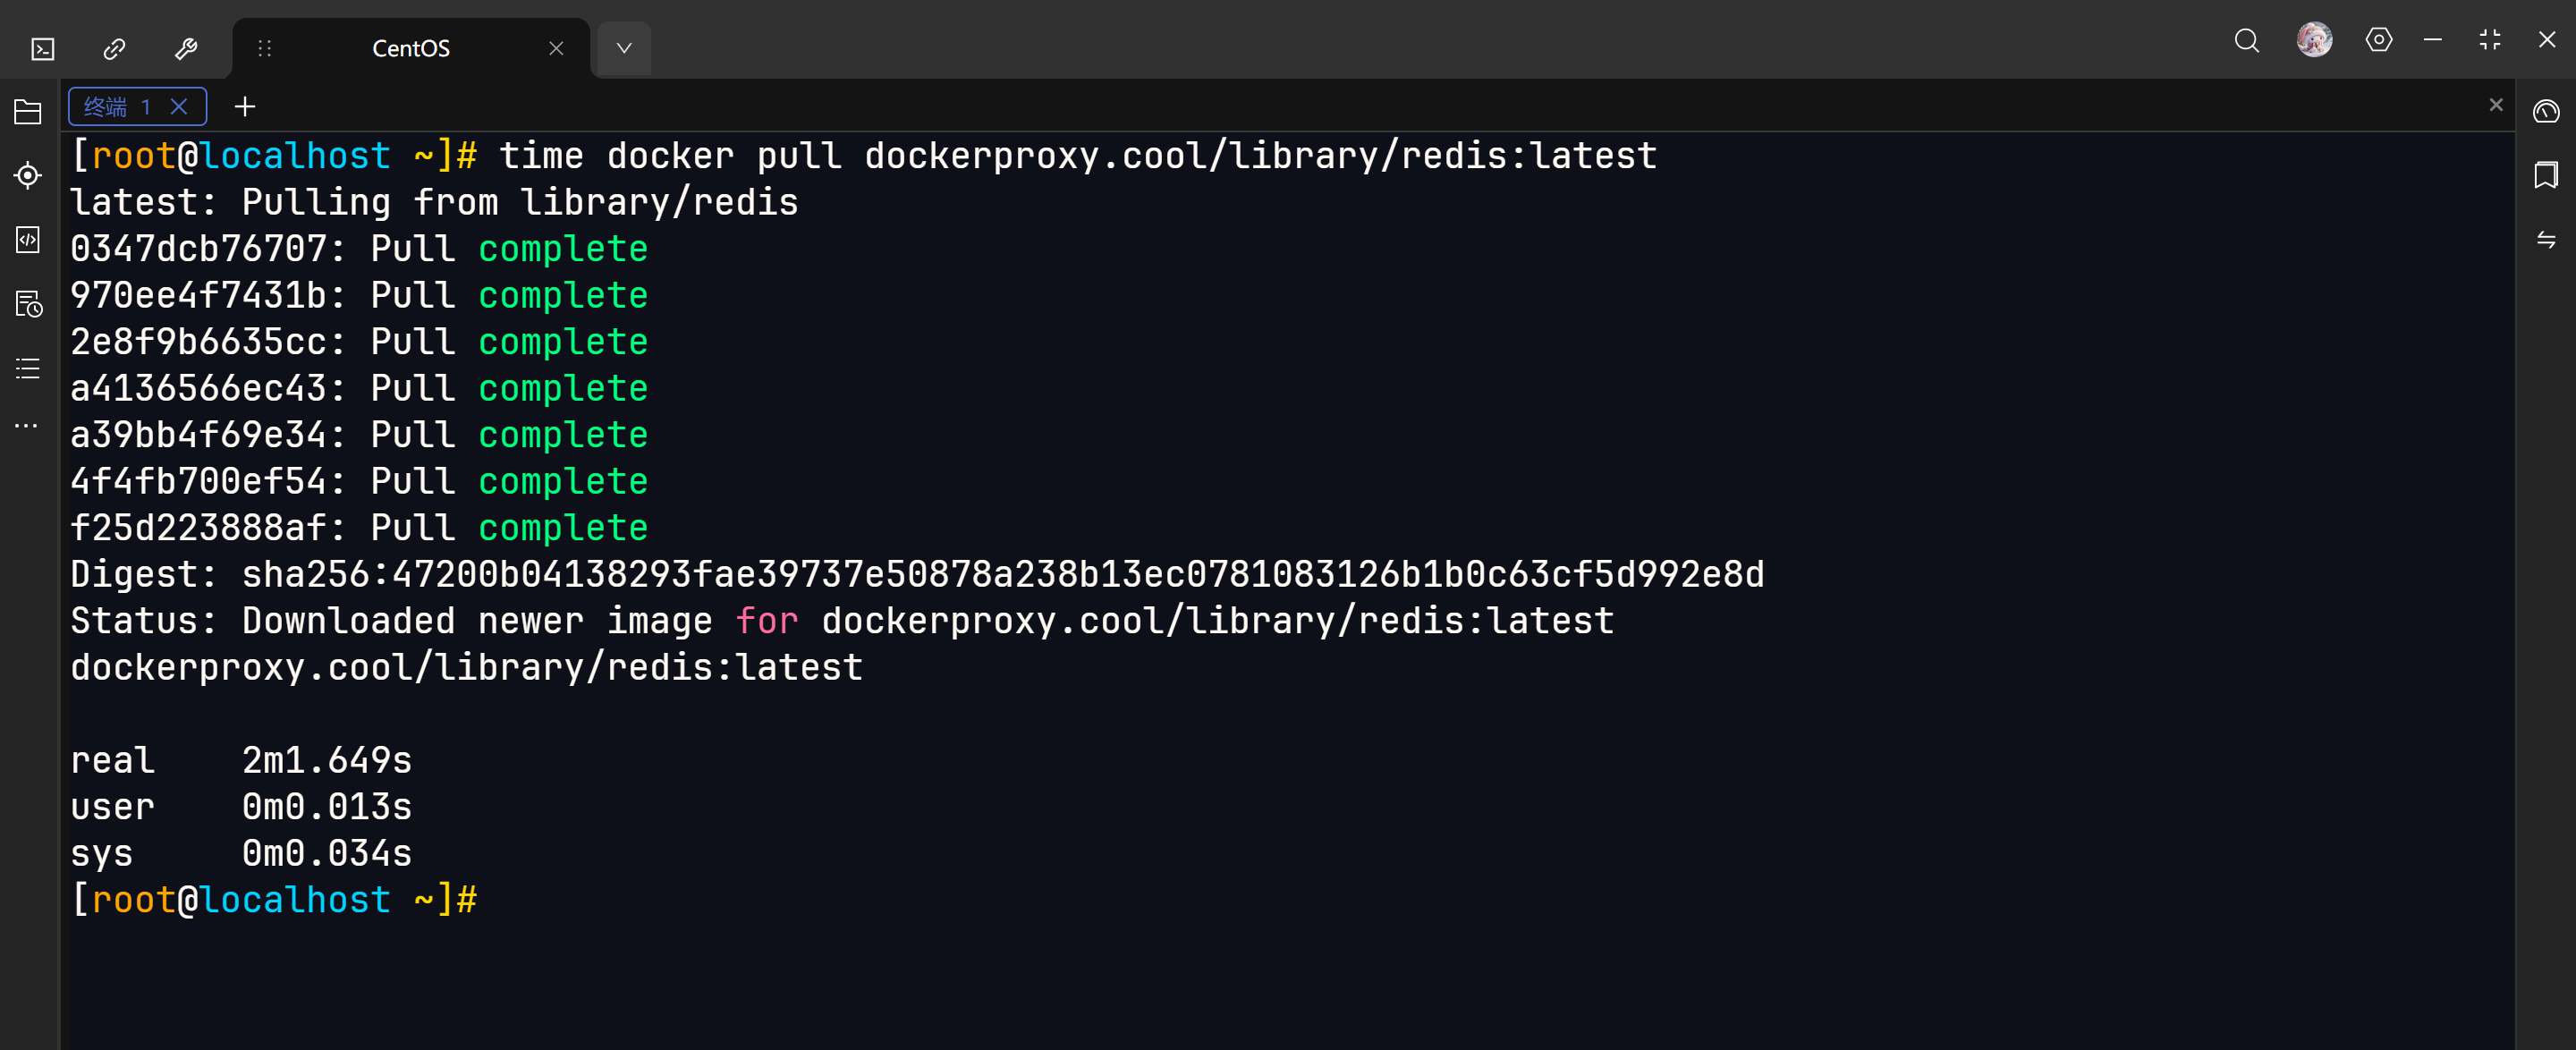This screenshot has width=2576, height=1050.
Task: Toggle fullscreen restore mode
Action: click(x=2489, y=41)
